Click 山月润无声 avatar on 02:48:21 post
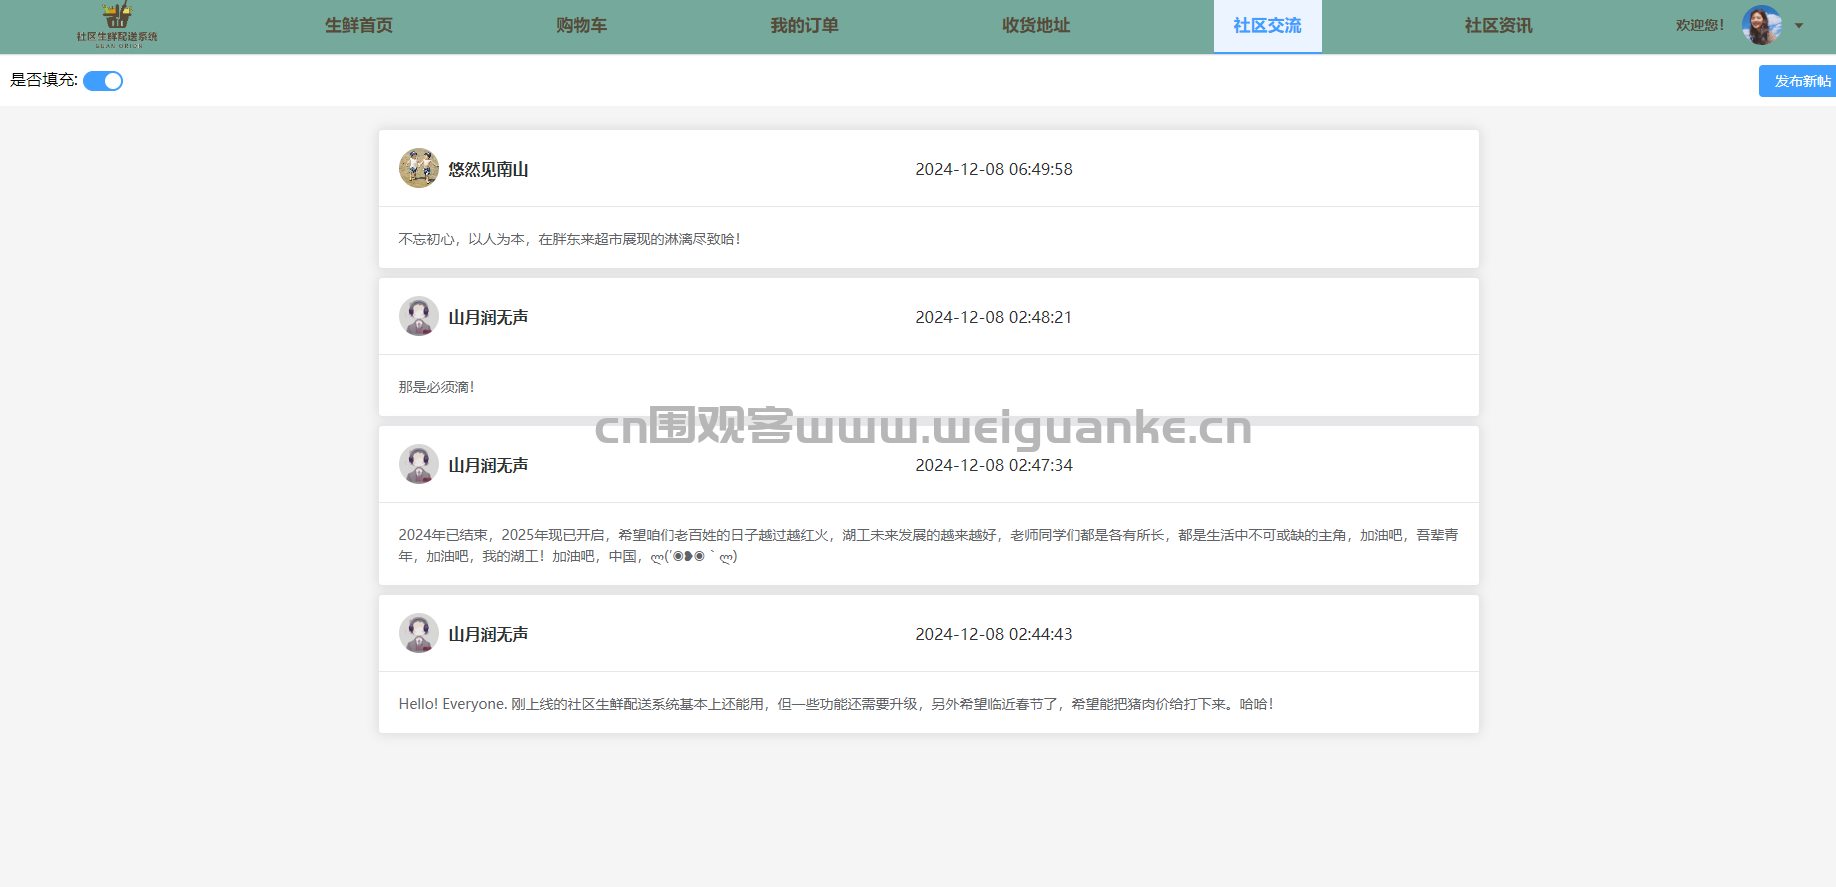Viewport: 1836px width, 887px height. [x=418, y=317]
